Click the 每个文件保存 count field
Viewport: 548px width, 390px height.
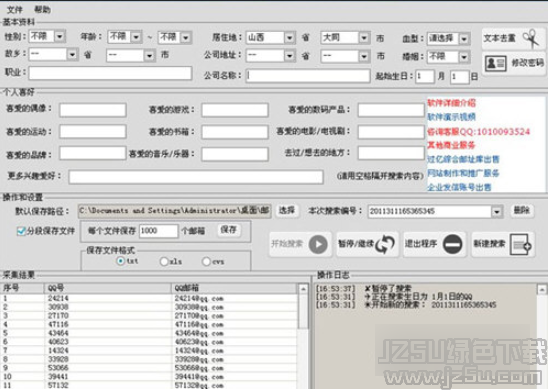159,231
